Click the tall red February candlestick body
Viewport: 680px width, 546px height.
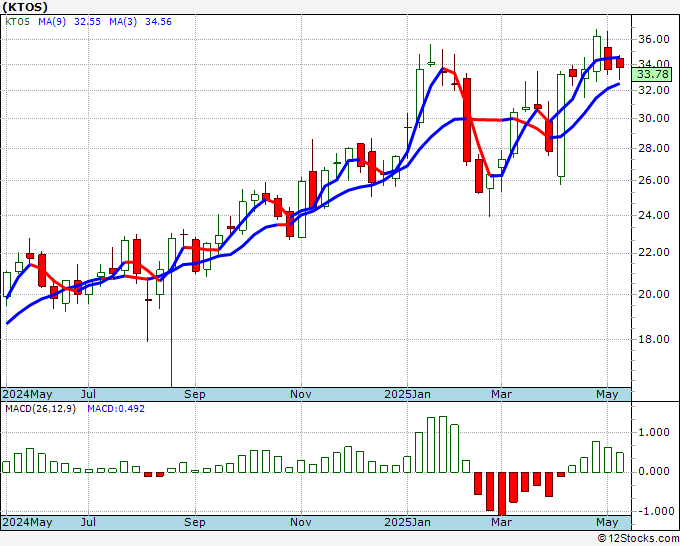click(x=467, y=120)
